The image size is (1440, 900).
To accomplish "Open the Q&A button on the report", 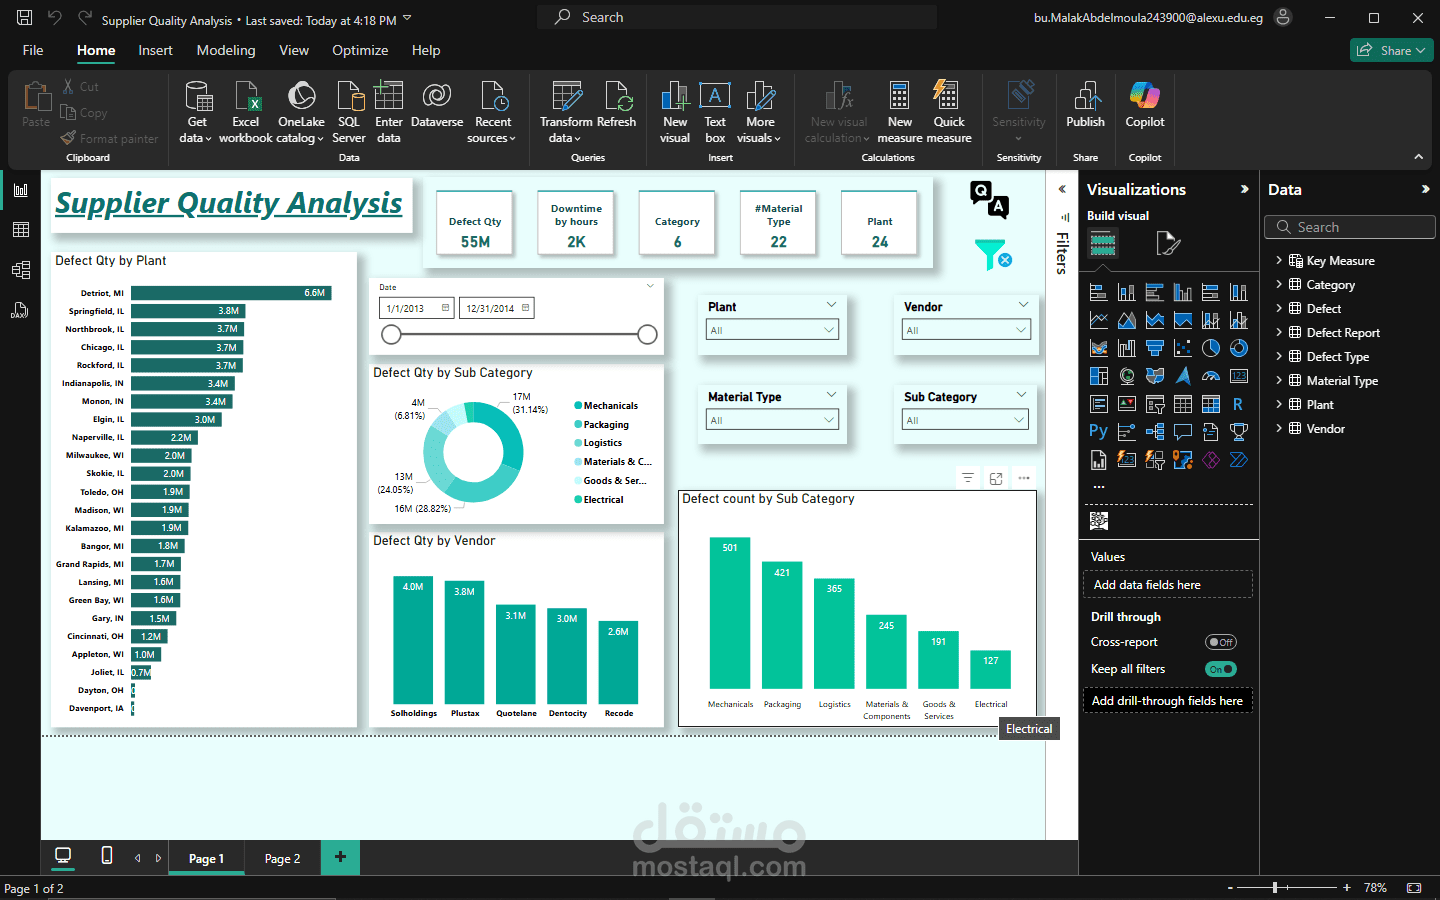I will pyautogui.click(x=989, y=199).
